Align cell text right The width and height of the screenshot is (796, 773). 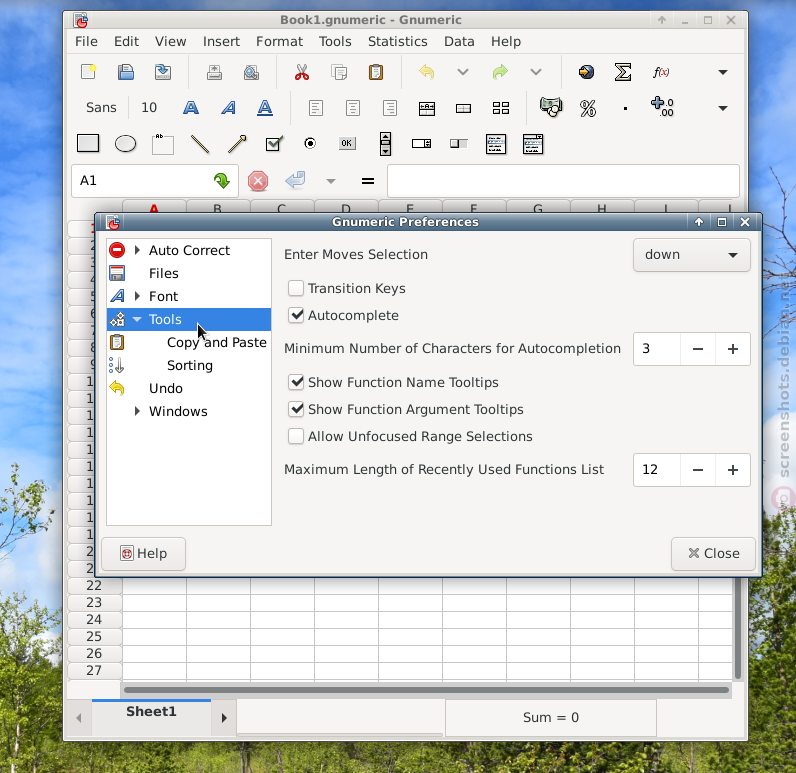[x=390, y=108]
